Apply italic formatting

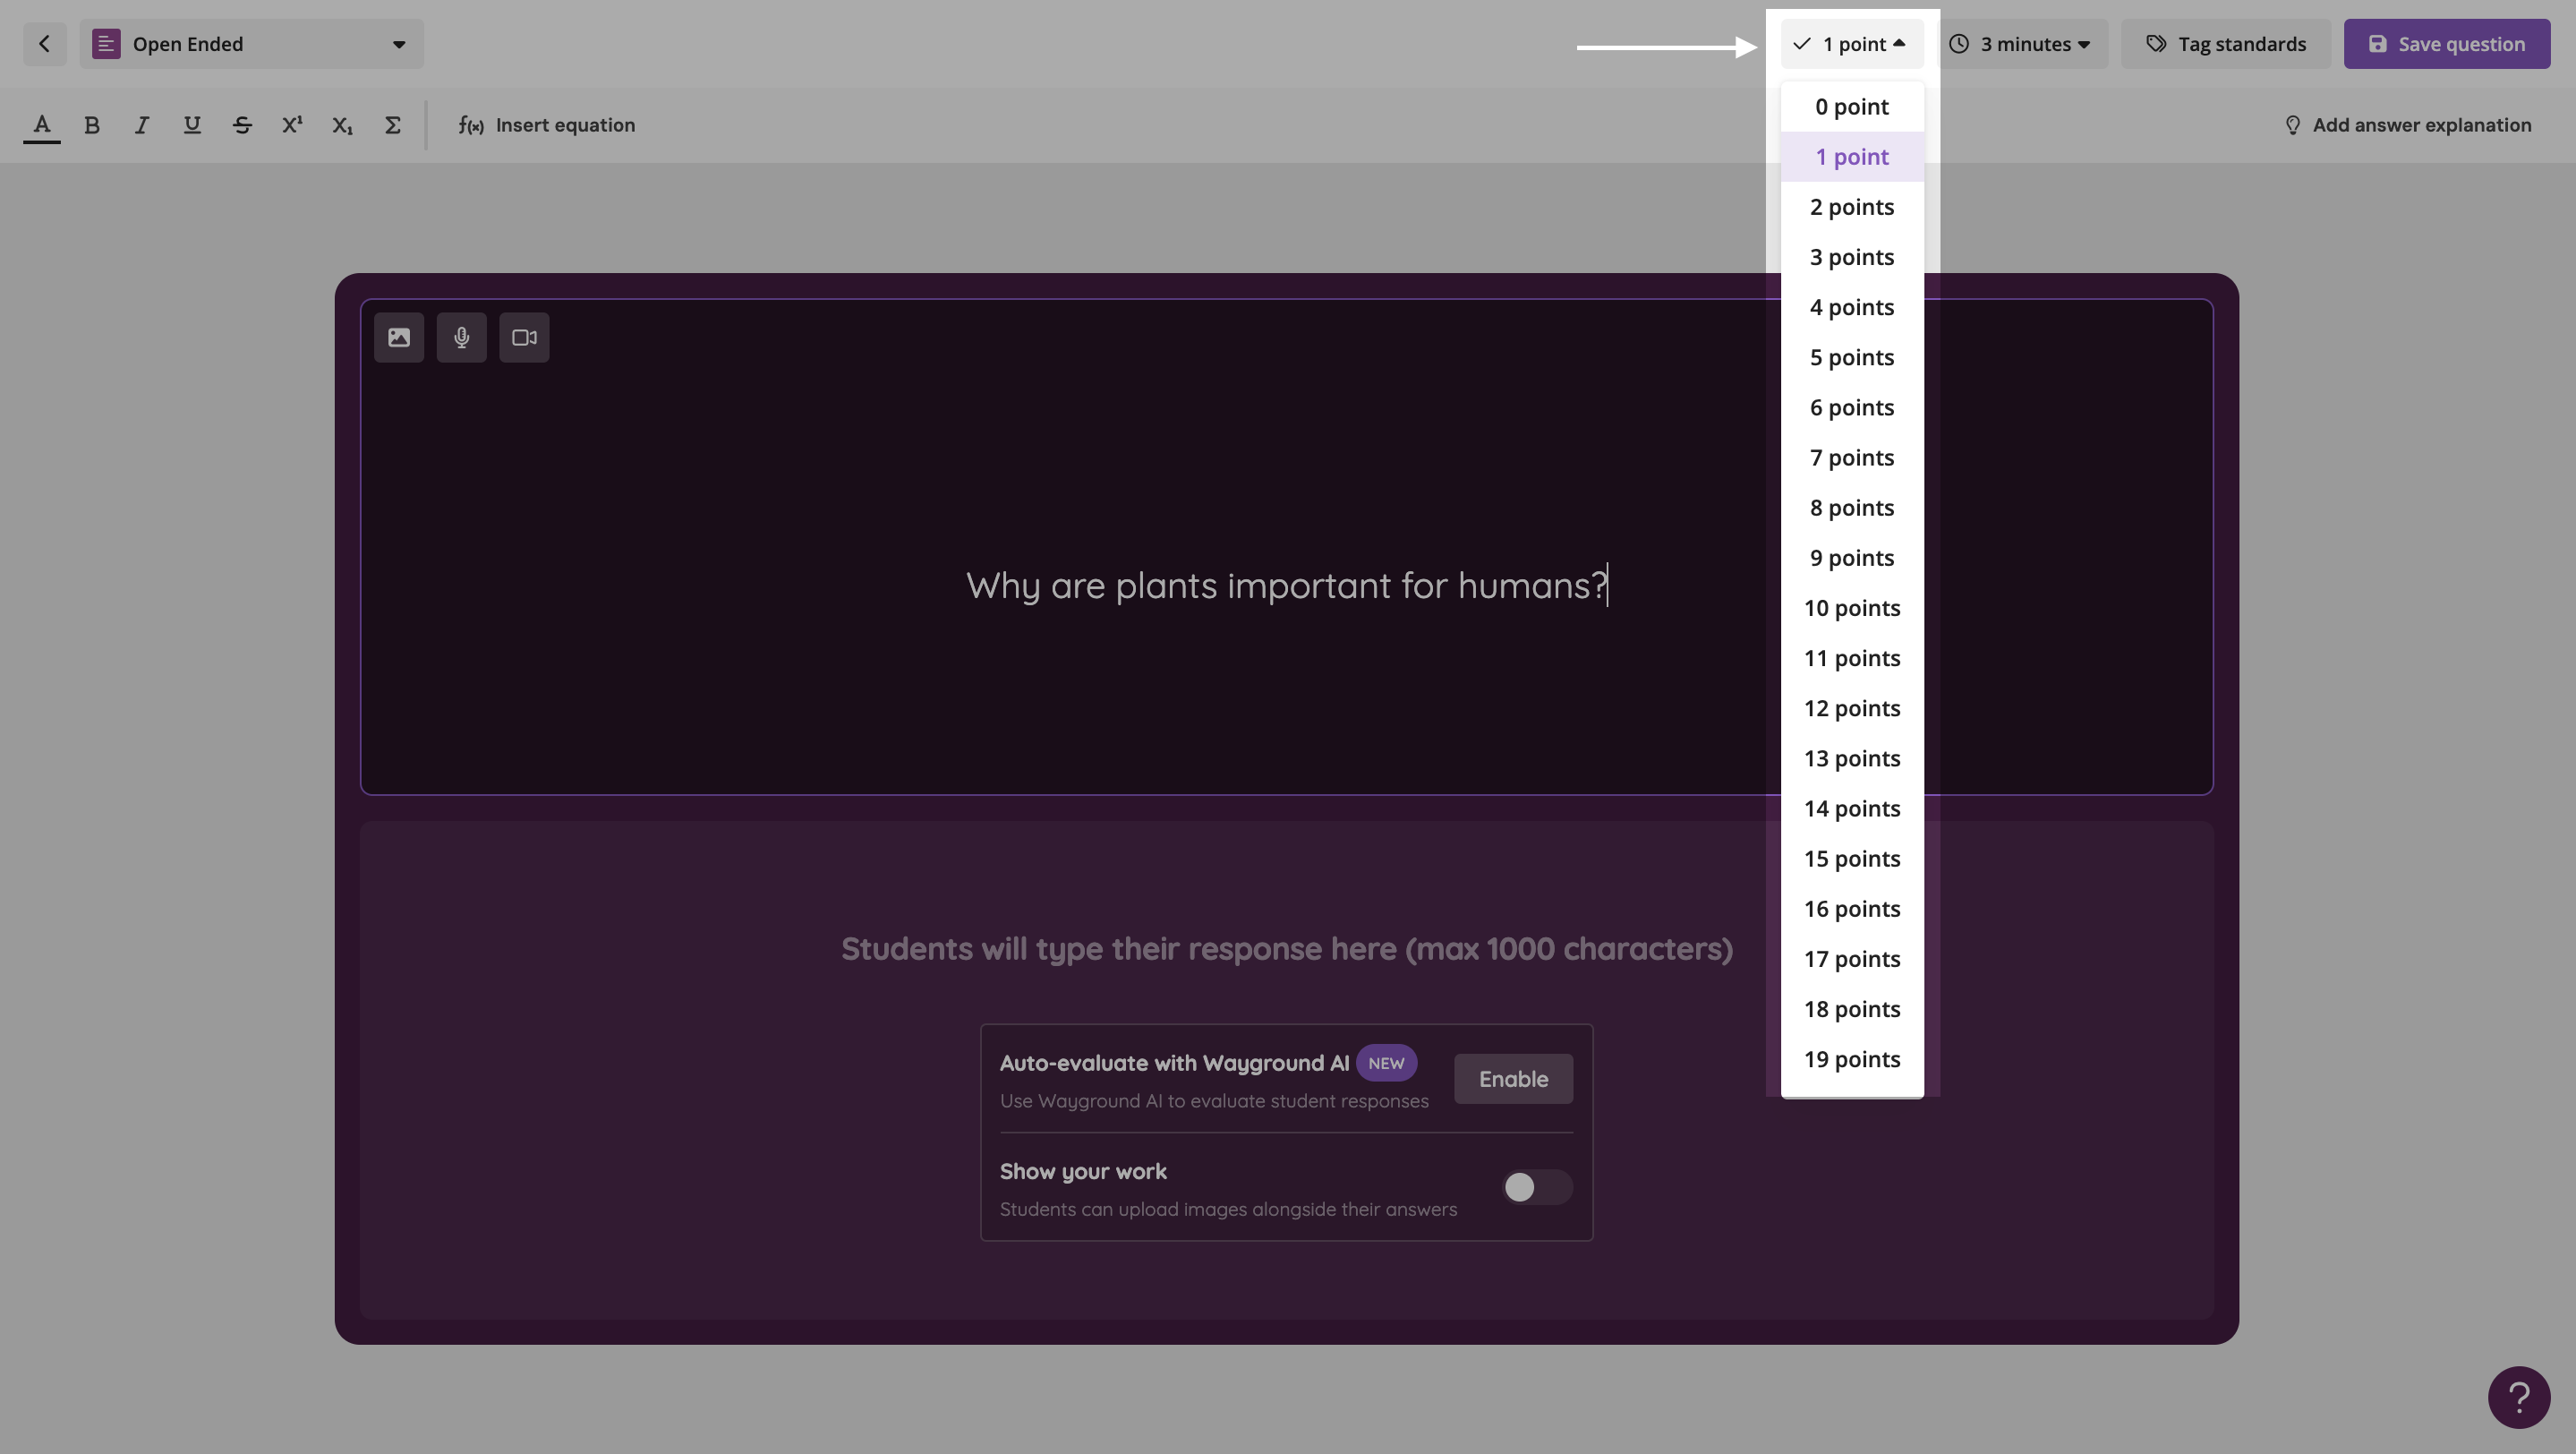pos(142,125)
